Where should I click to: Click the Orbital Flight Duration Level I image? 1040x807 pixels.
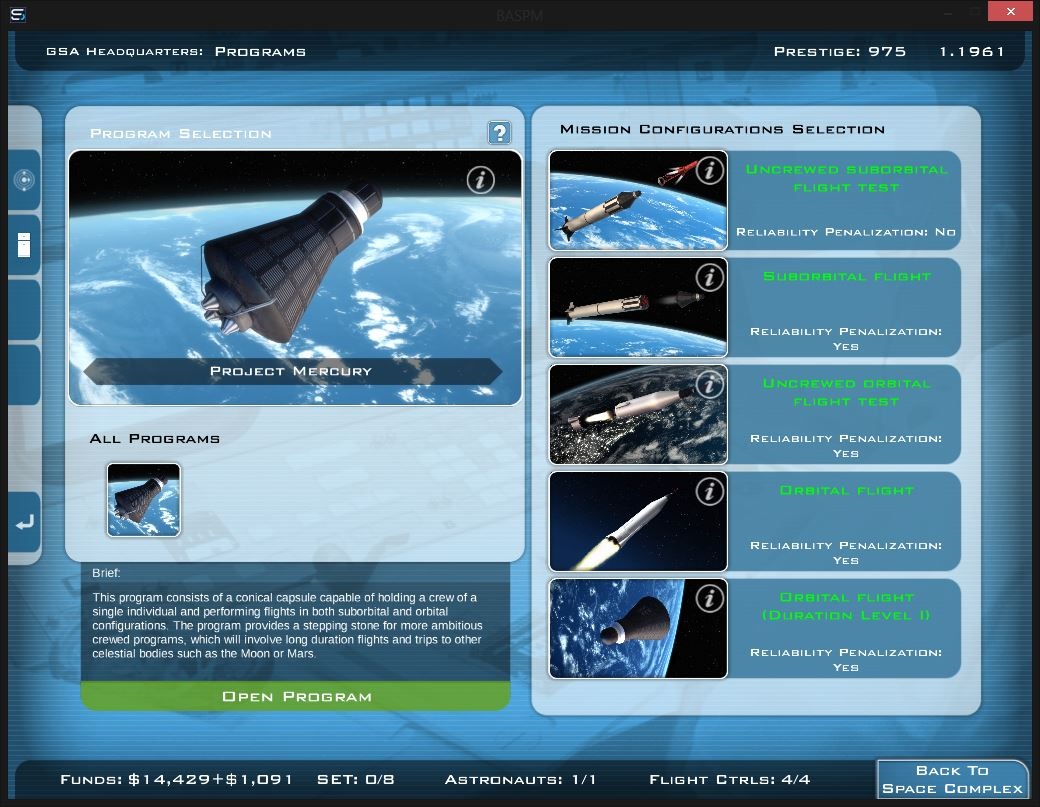point(637,628)
